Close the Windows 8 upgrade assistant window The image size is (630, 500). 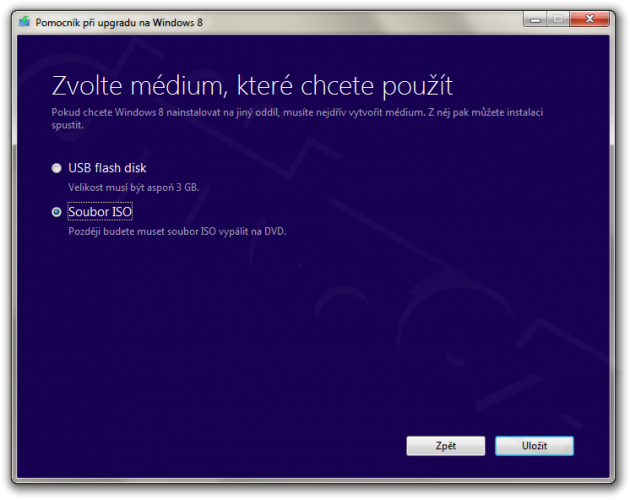click(x=589, y=18)
